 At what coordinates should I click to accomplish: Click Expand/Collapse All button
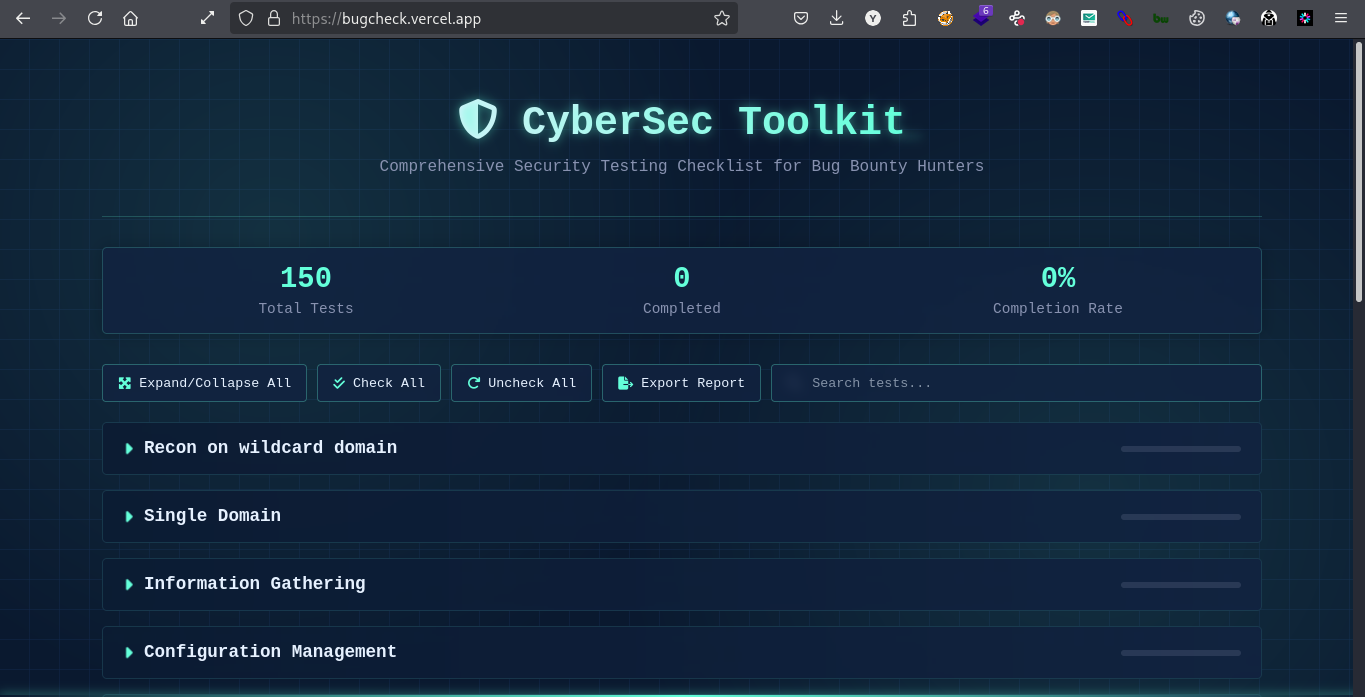point(204,383)
